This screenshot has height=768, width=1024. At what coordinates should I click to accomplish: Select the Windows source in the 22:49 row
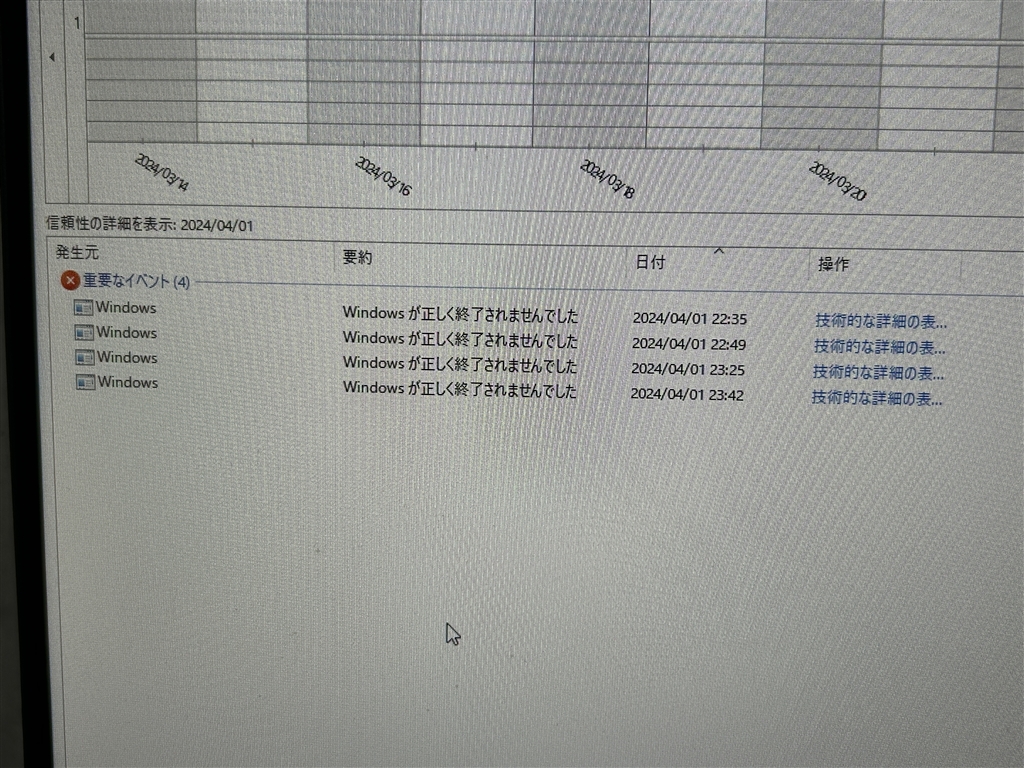point(127,332)
